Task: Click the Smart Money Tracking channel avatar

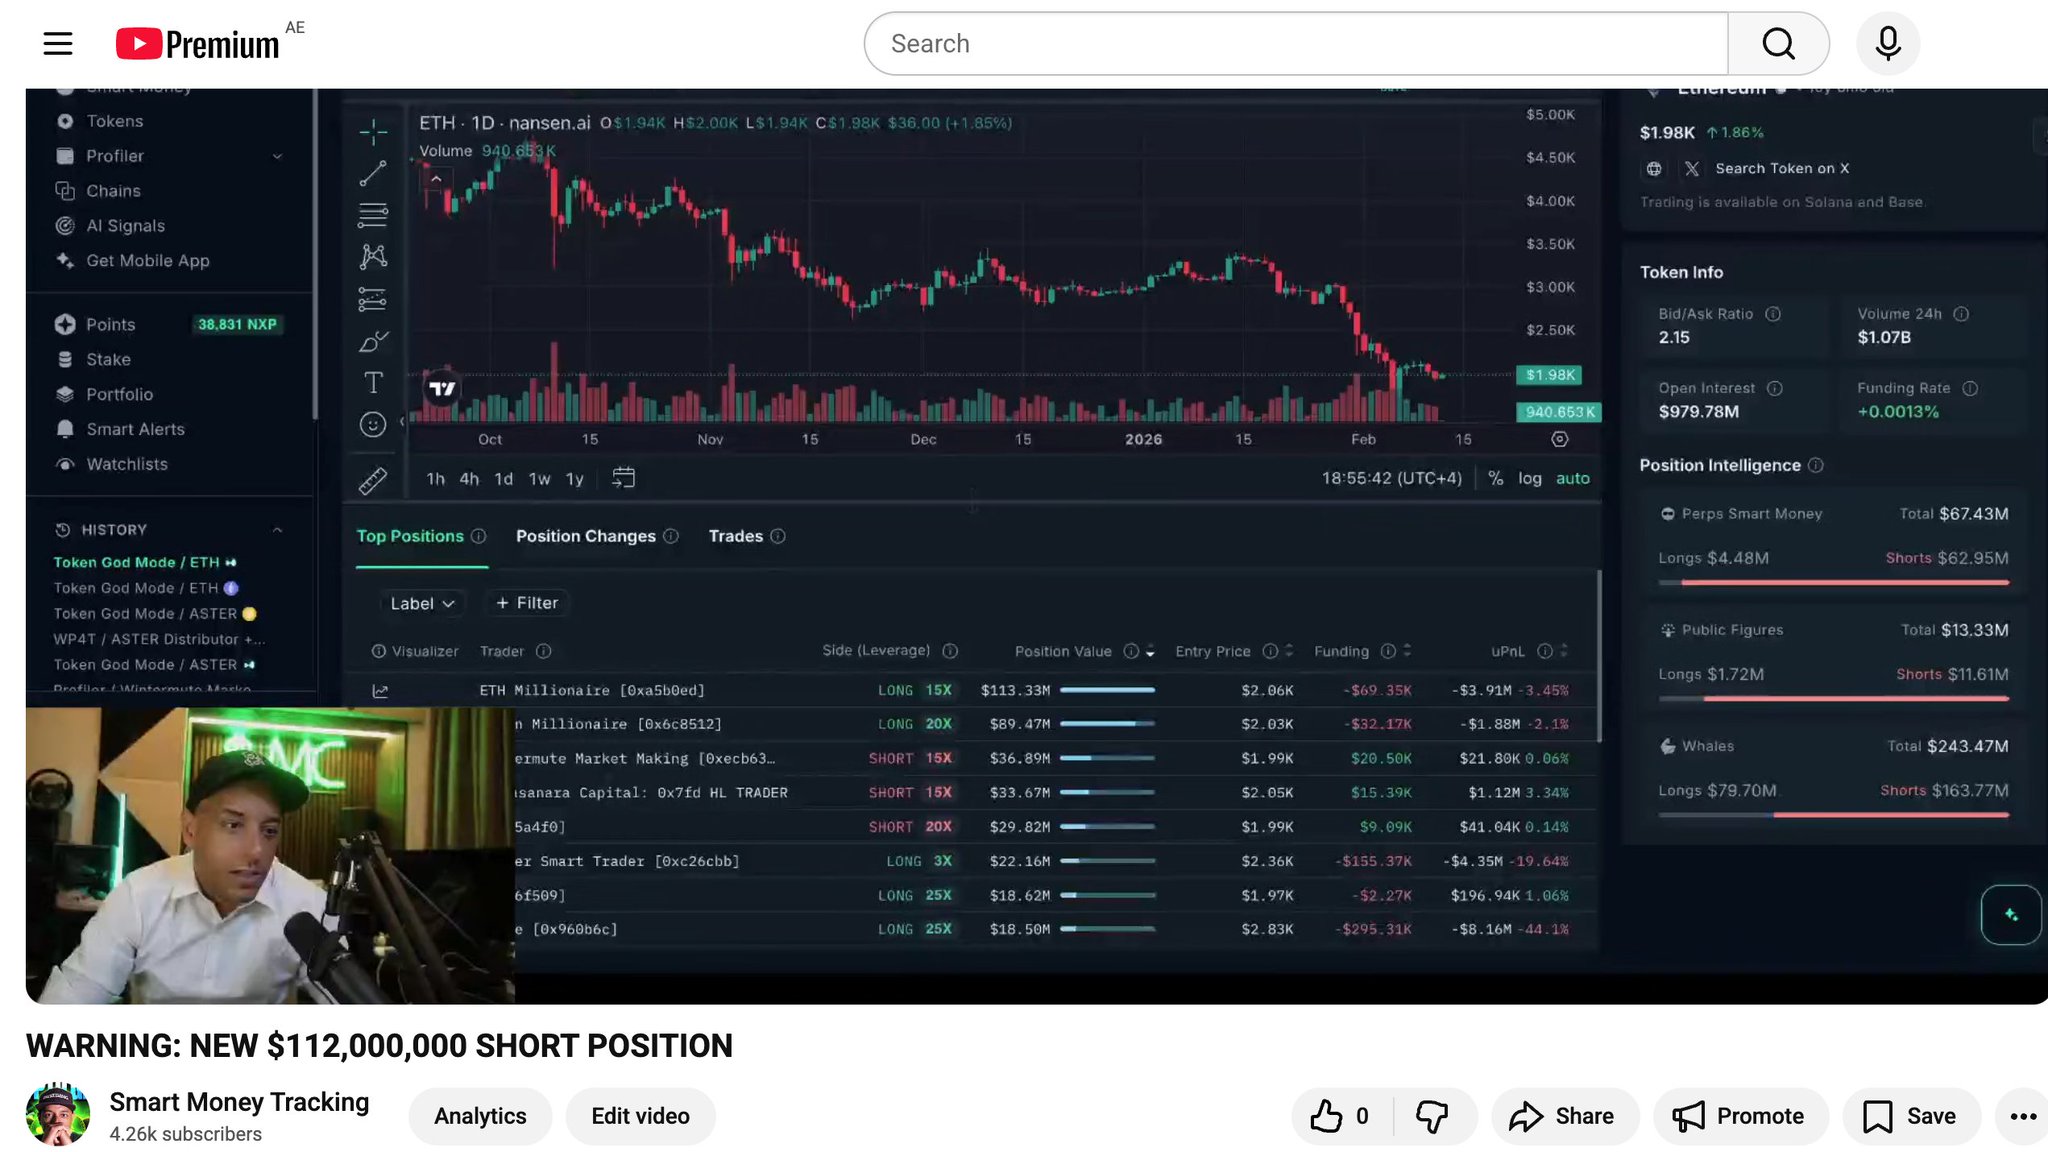Action: point(58,1114)
